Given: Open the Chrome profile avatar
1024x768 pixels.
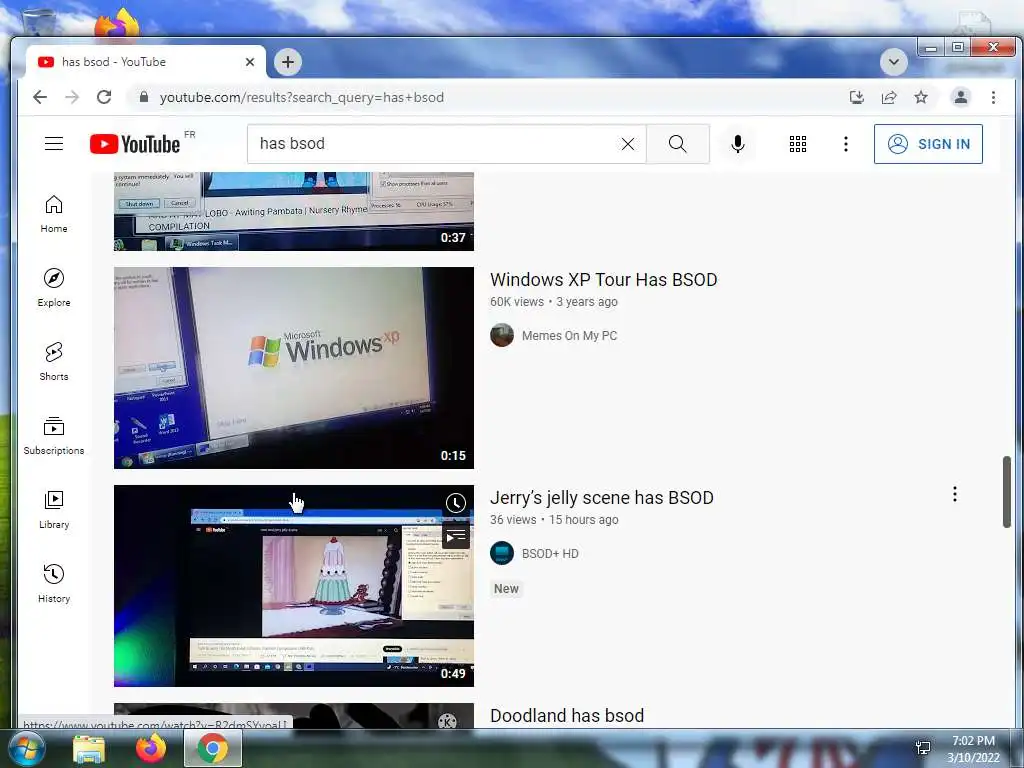Looking at the screenshot, I should pos(961,97).
